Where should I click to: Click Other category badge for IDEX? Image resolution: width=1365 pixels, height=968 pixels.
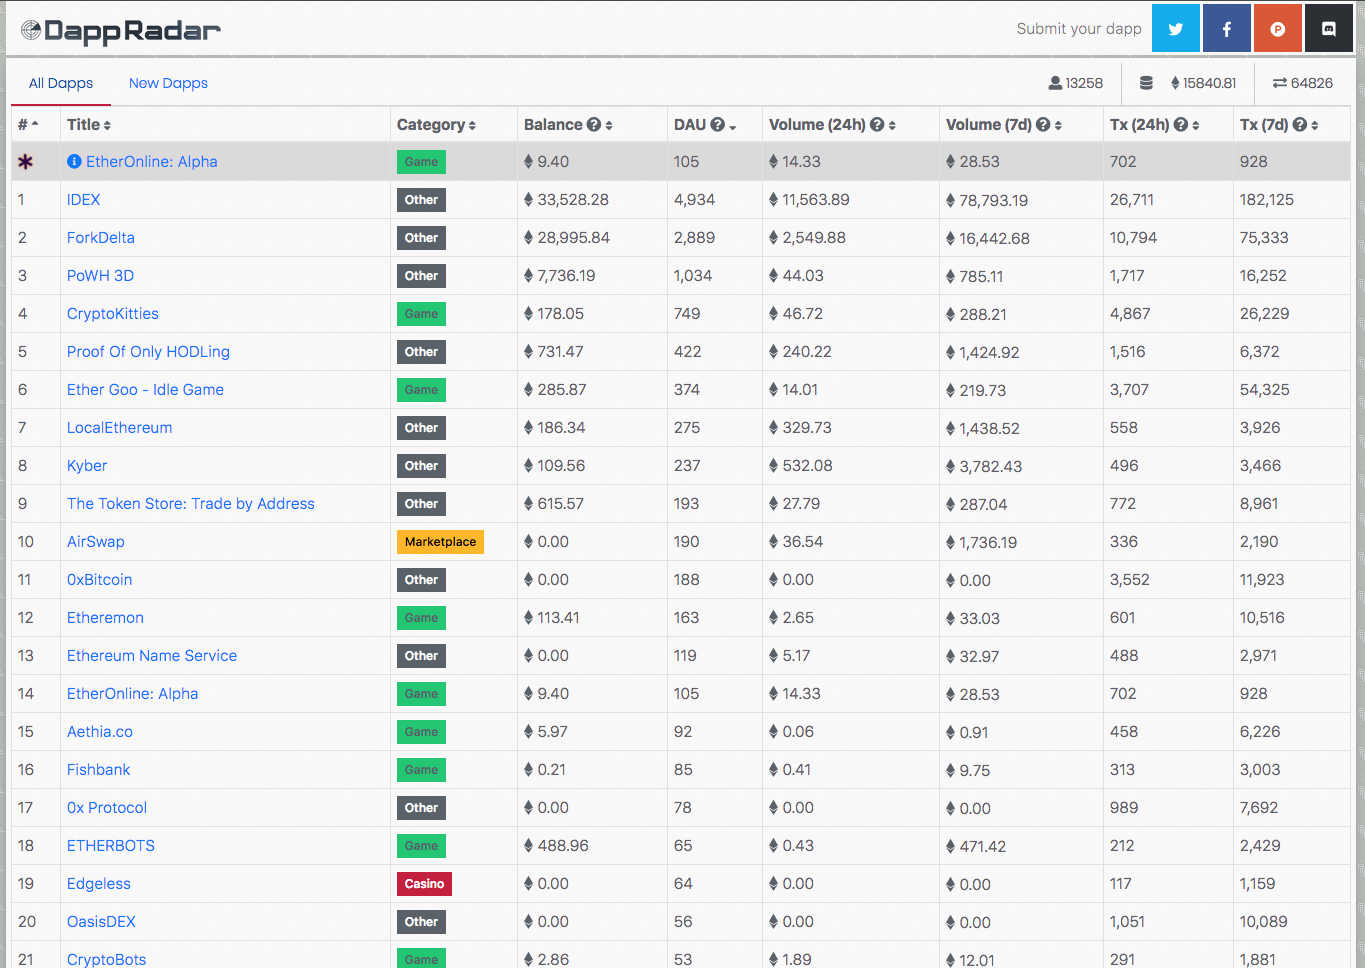421,199
